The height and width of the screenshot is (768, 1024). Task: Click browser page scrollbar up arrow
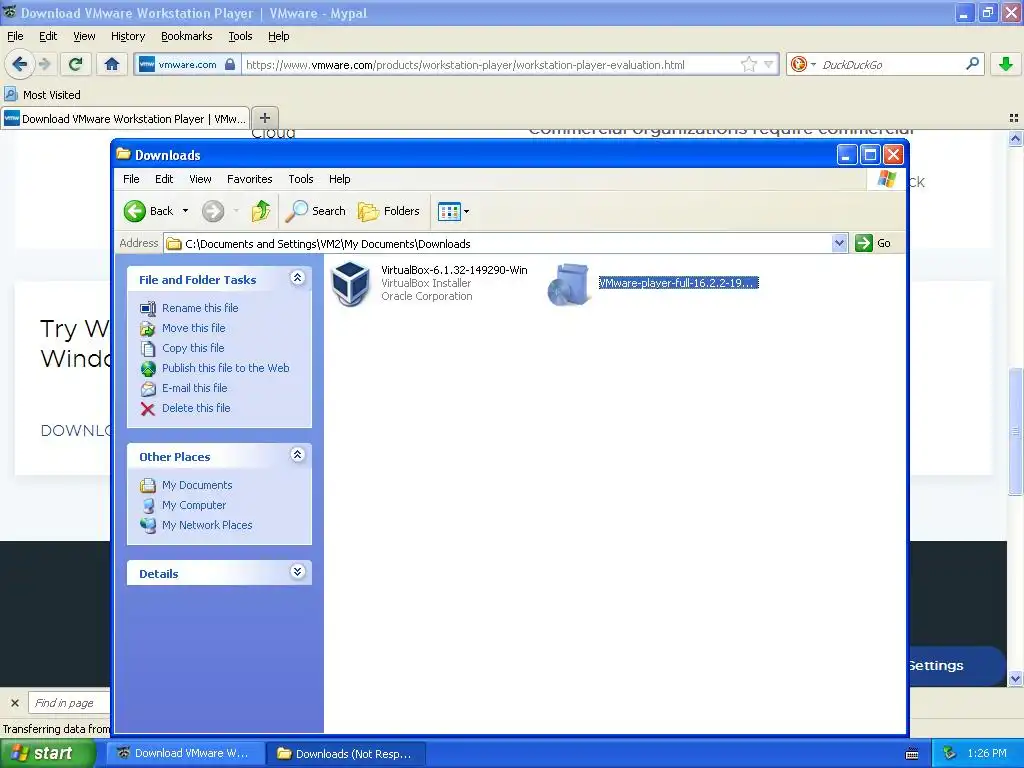point(1016,138)
